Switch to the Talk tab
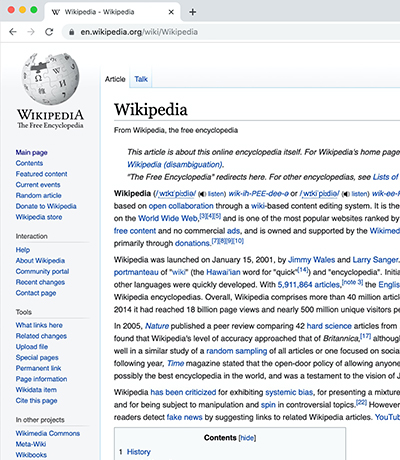Image resolution: width=400 pixels, height=460 pixels. 141,79
